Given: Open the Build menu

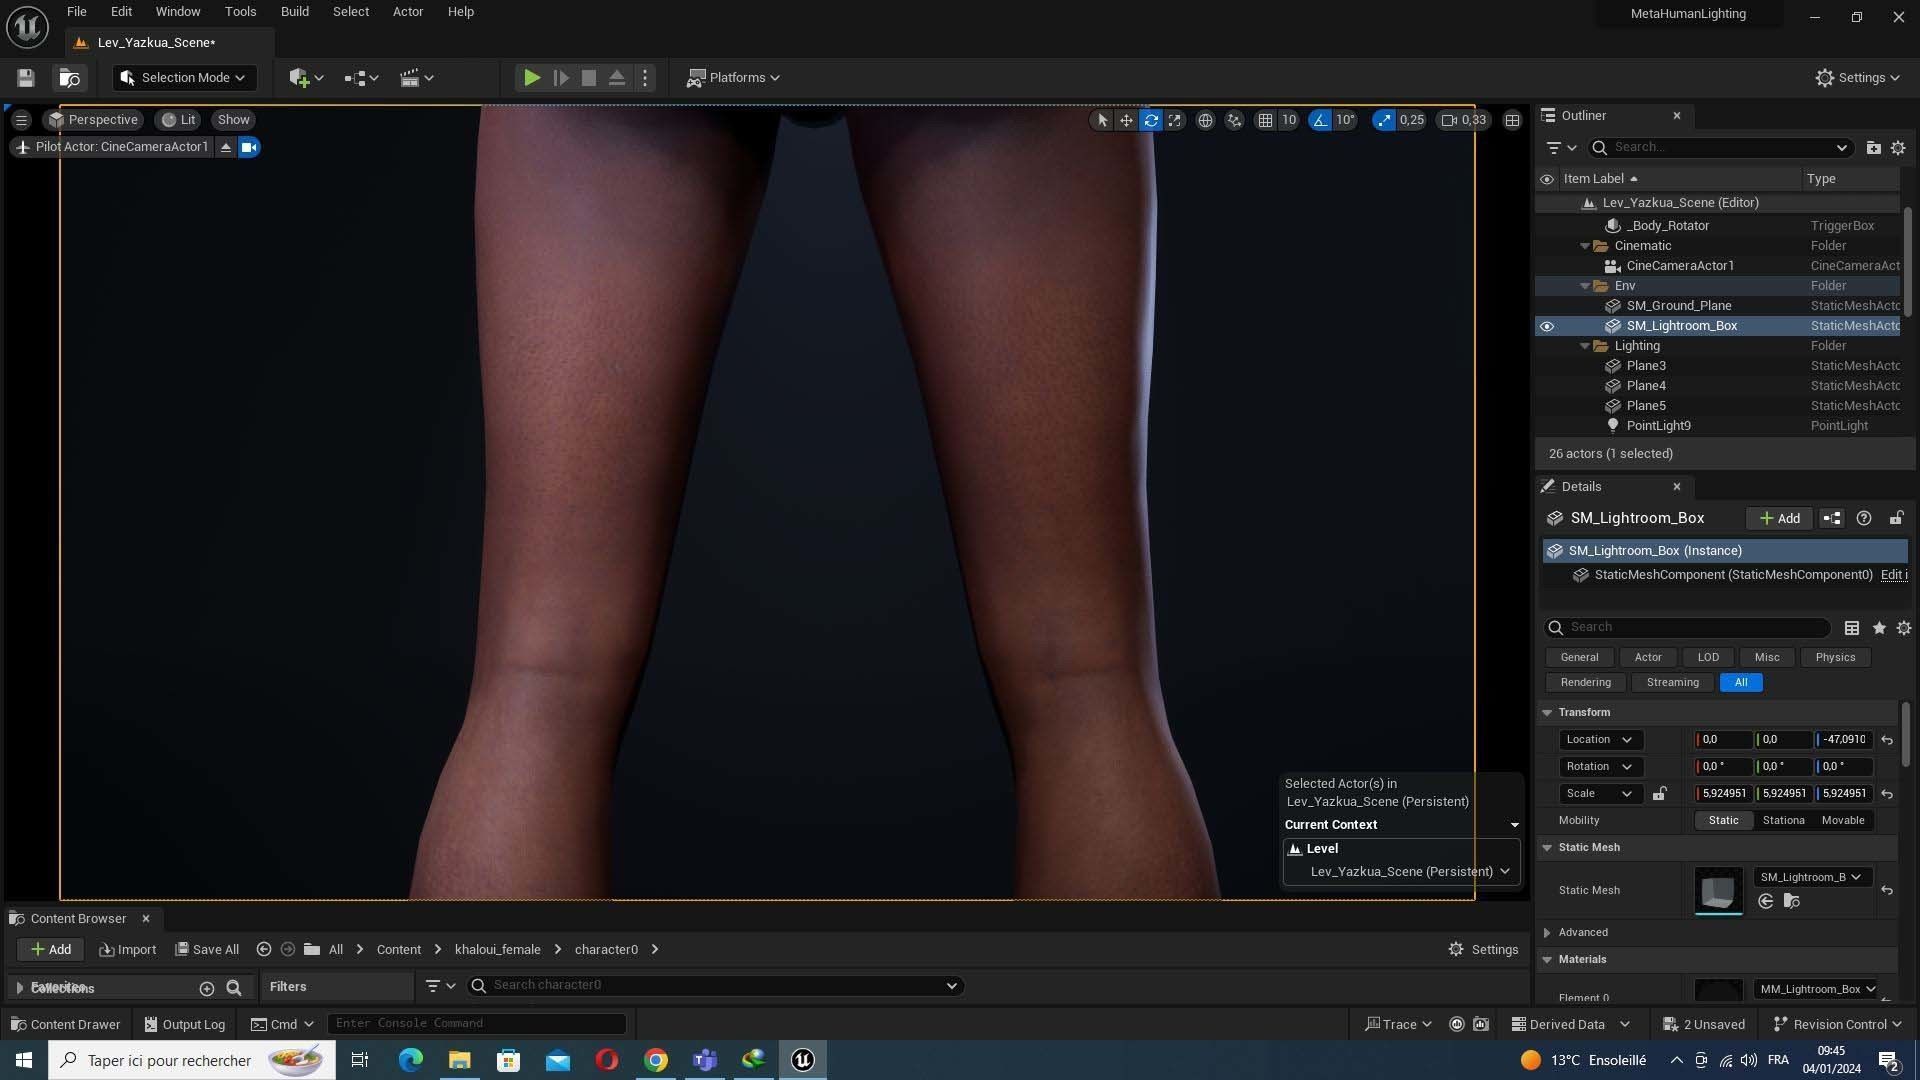Looking at the screenshot, I should point(294,12).
